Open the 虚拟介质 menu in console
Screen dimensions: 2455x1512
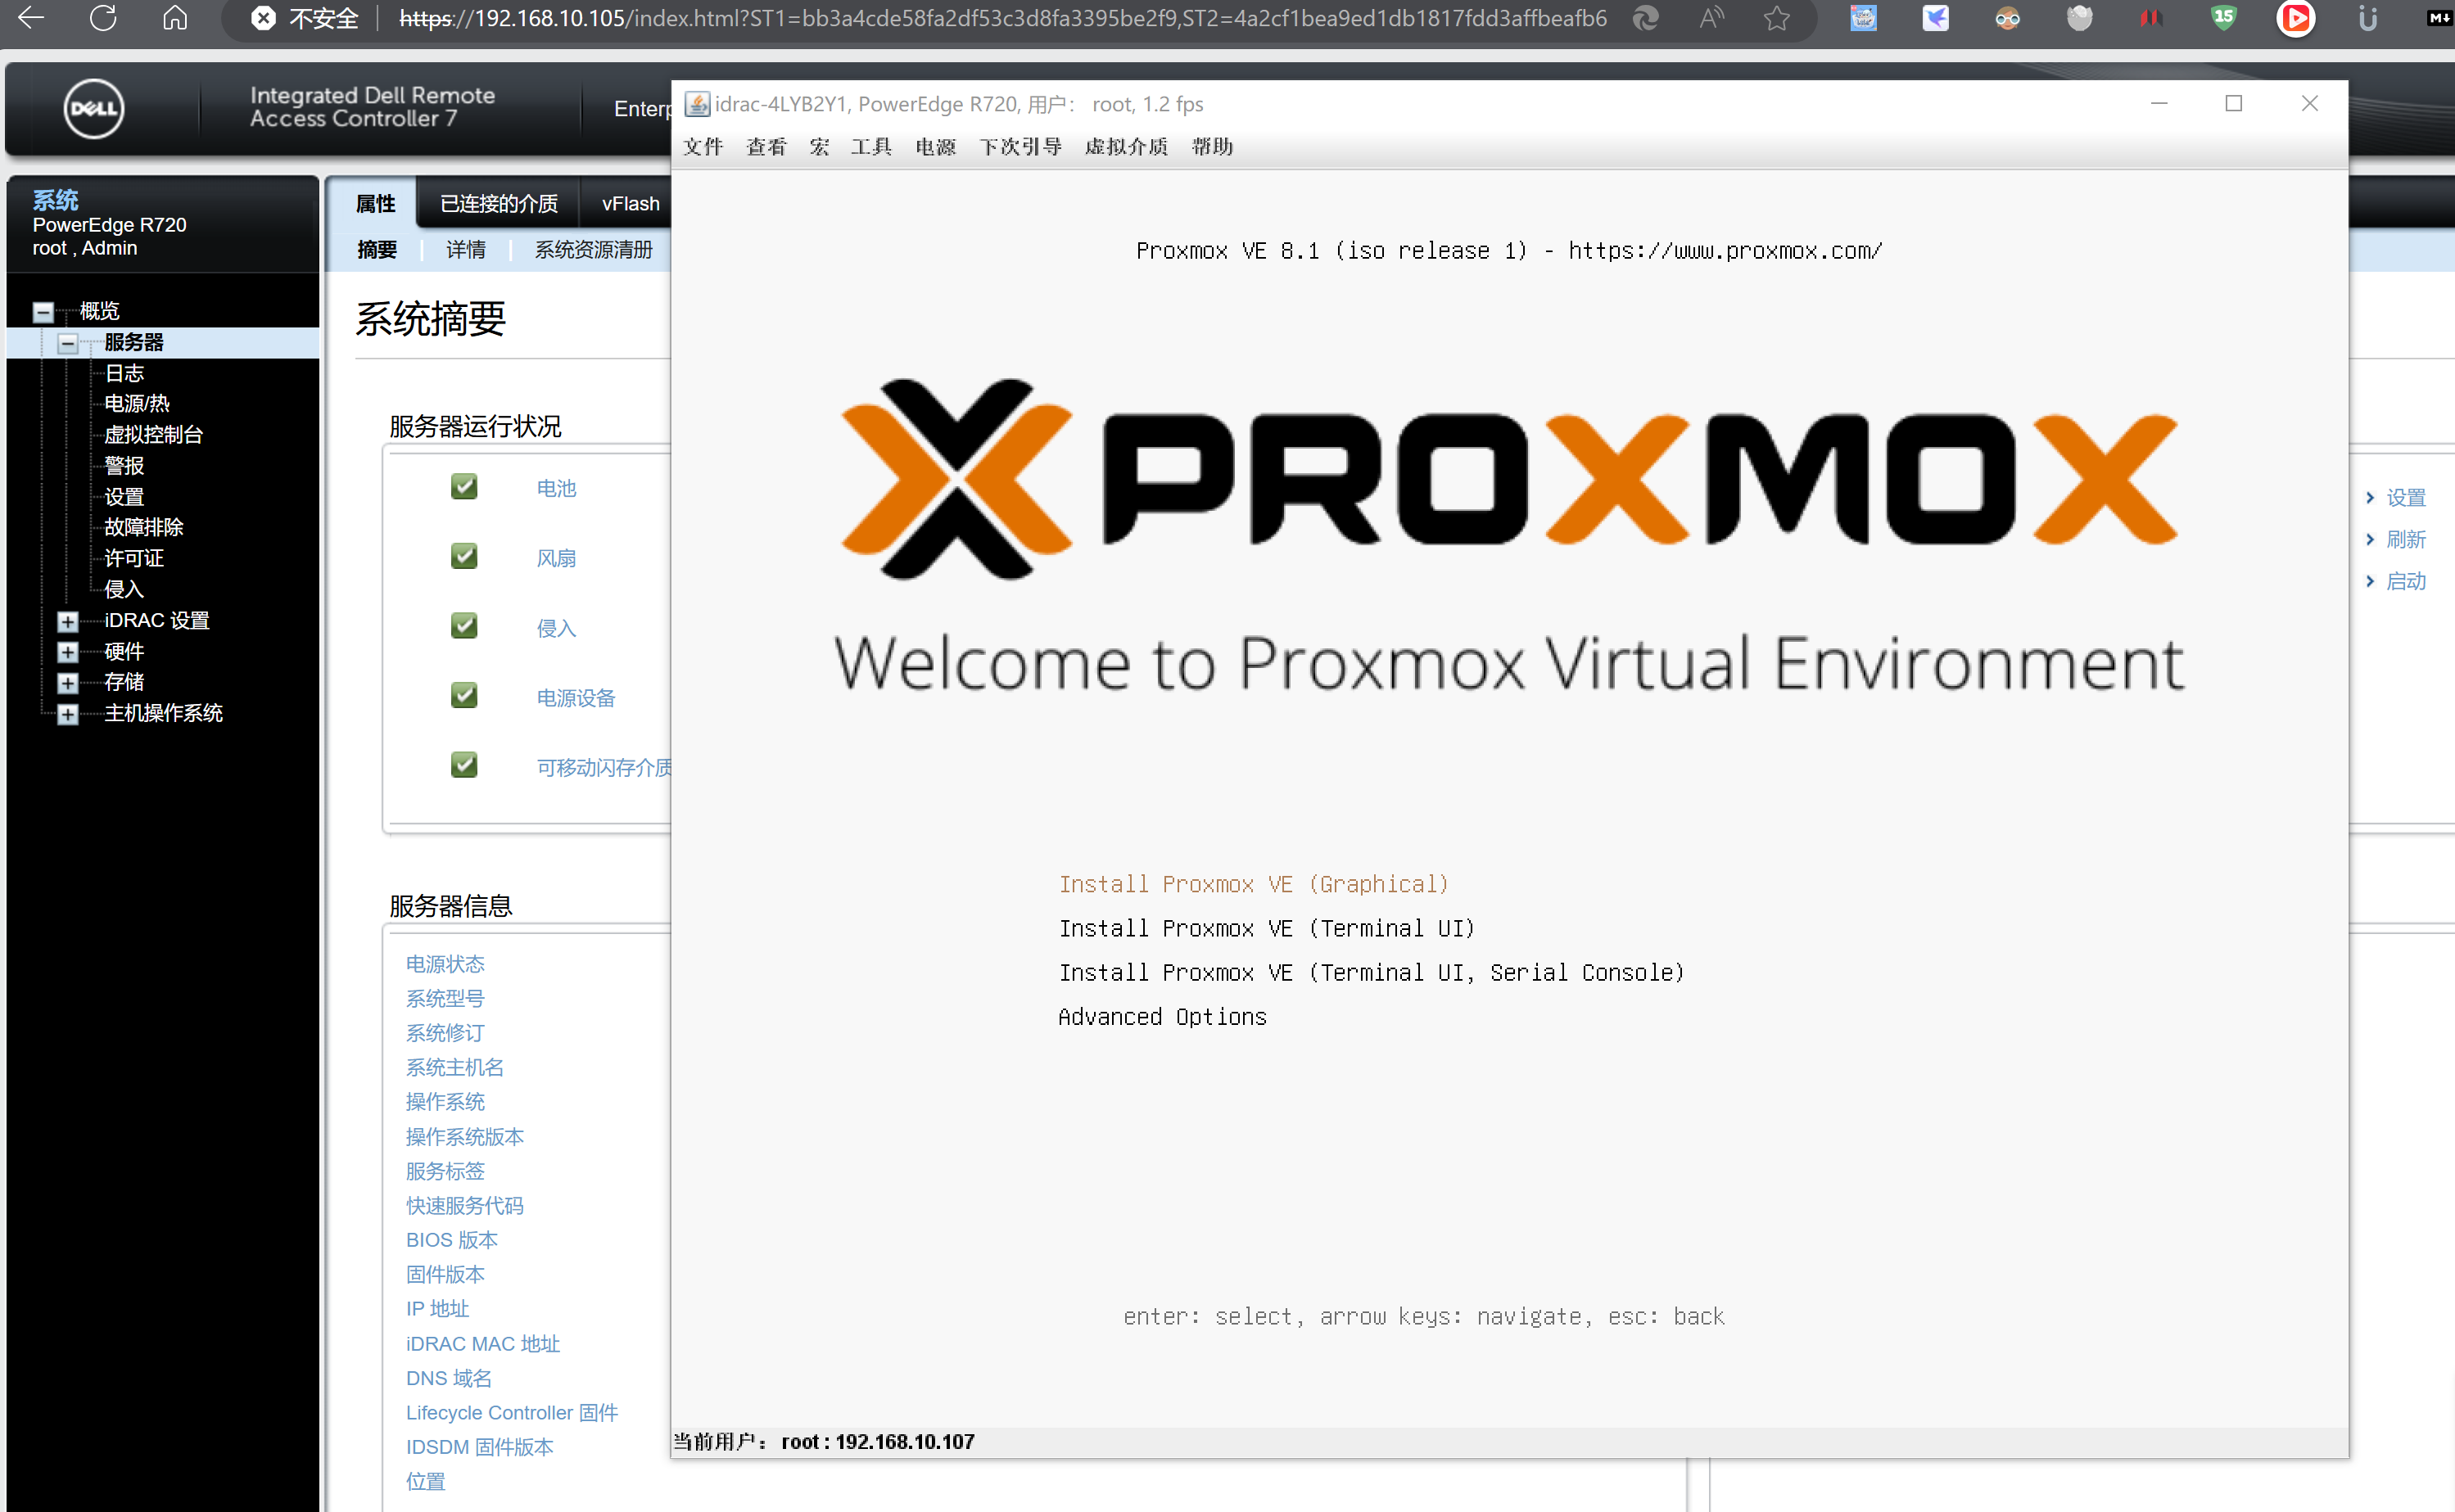pos(1125,147)
